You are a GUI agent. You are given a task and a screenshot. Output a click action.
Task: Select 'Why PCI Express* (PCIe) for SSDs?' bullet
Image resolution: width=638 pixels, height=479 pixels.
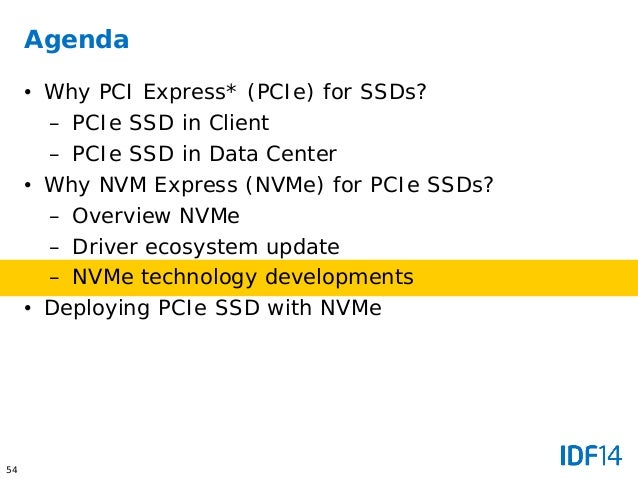(235, 92)
